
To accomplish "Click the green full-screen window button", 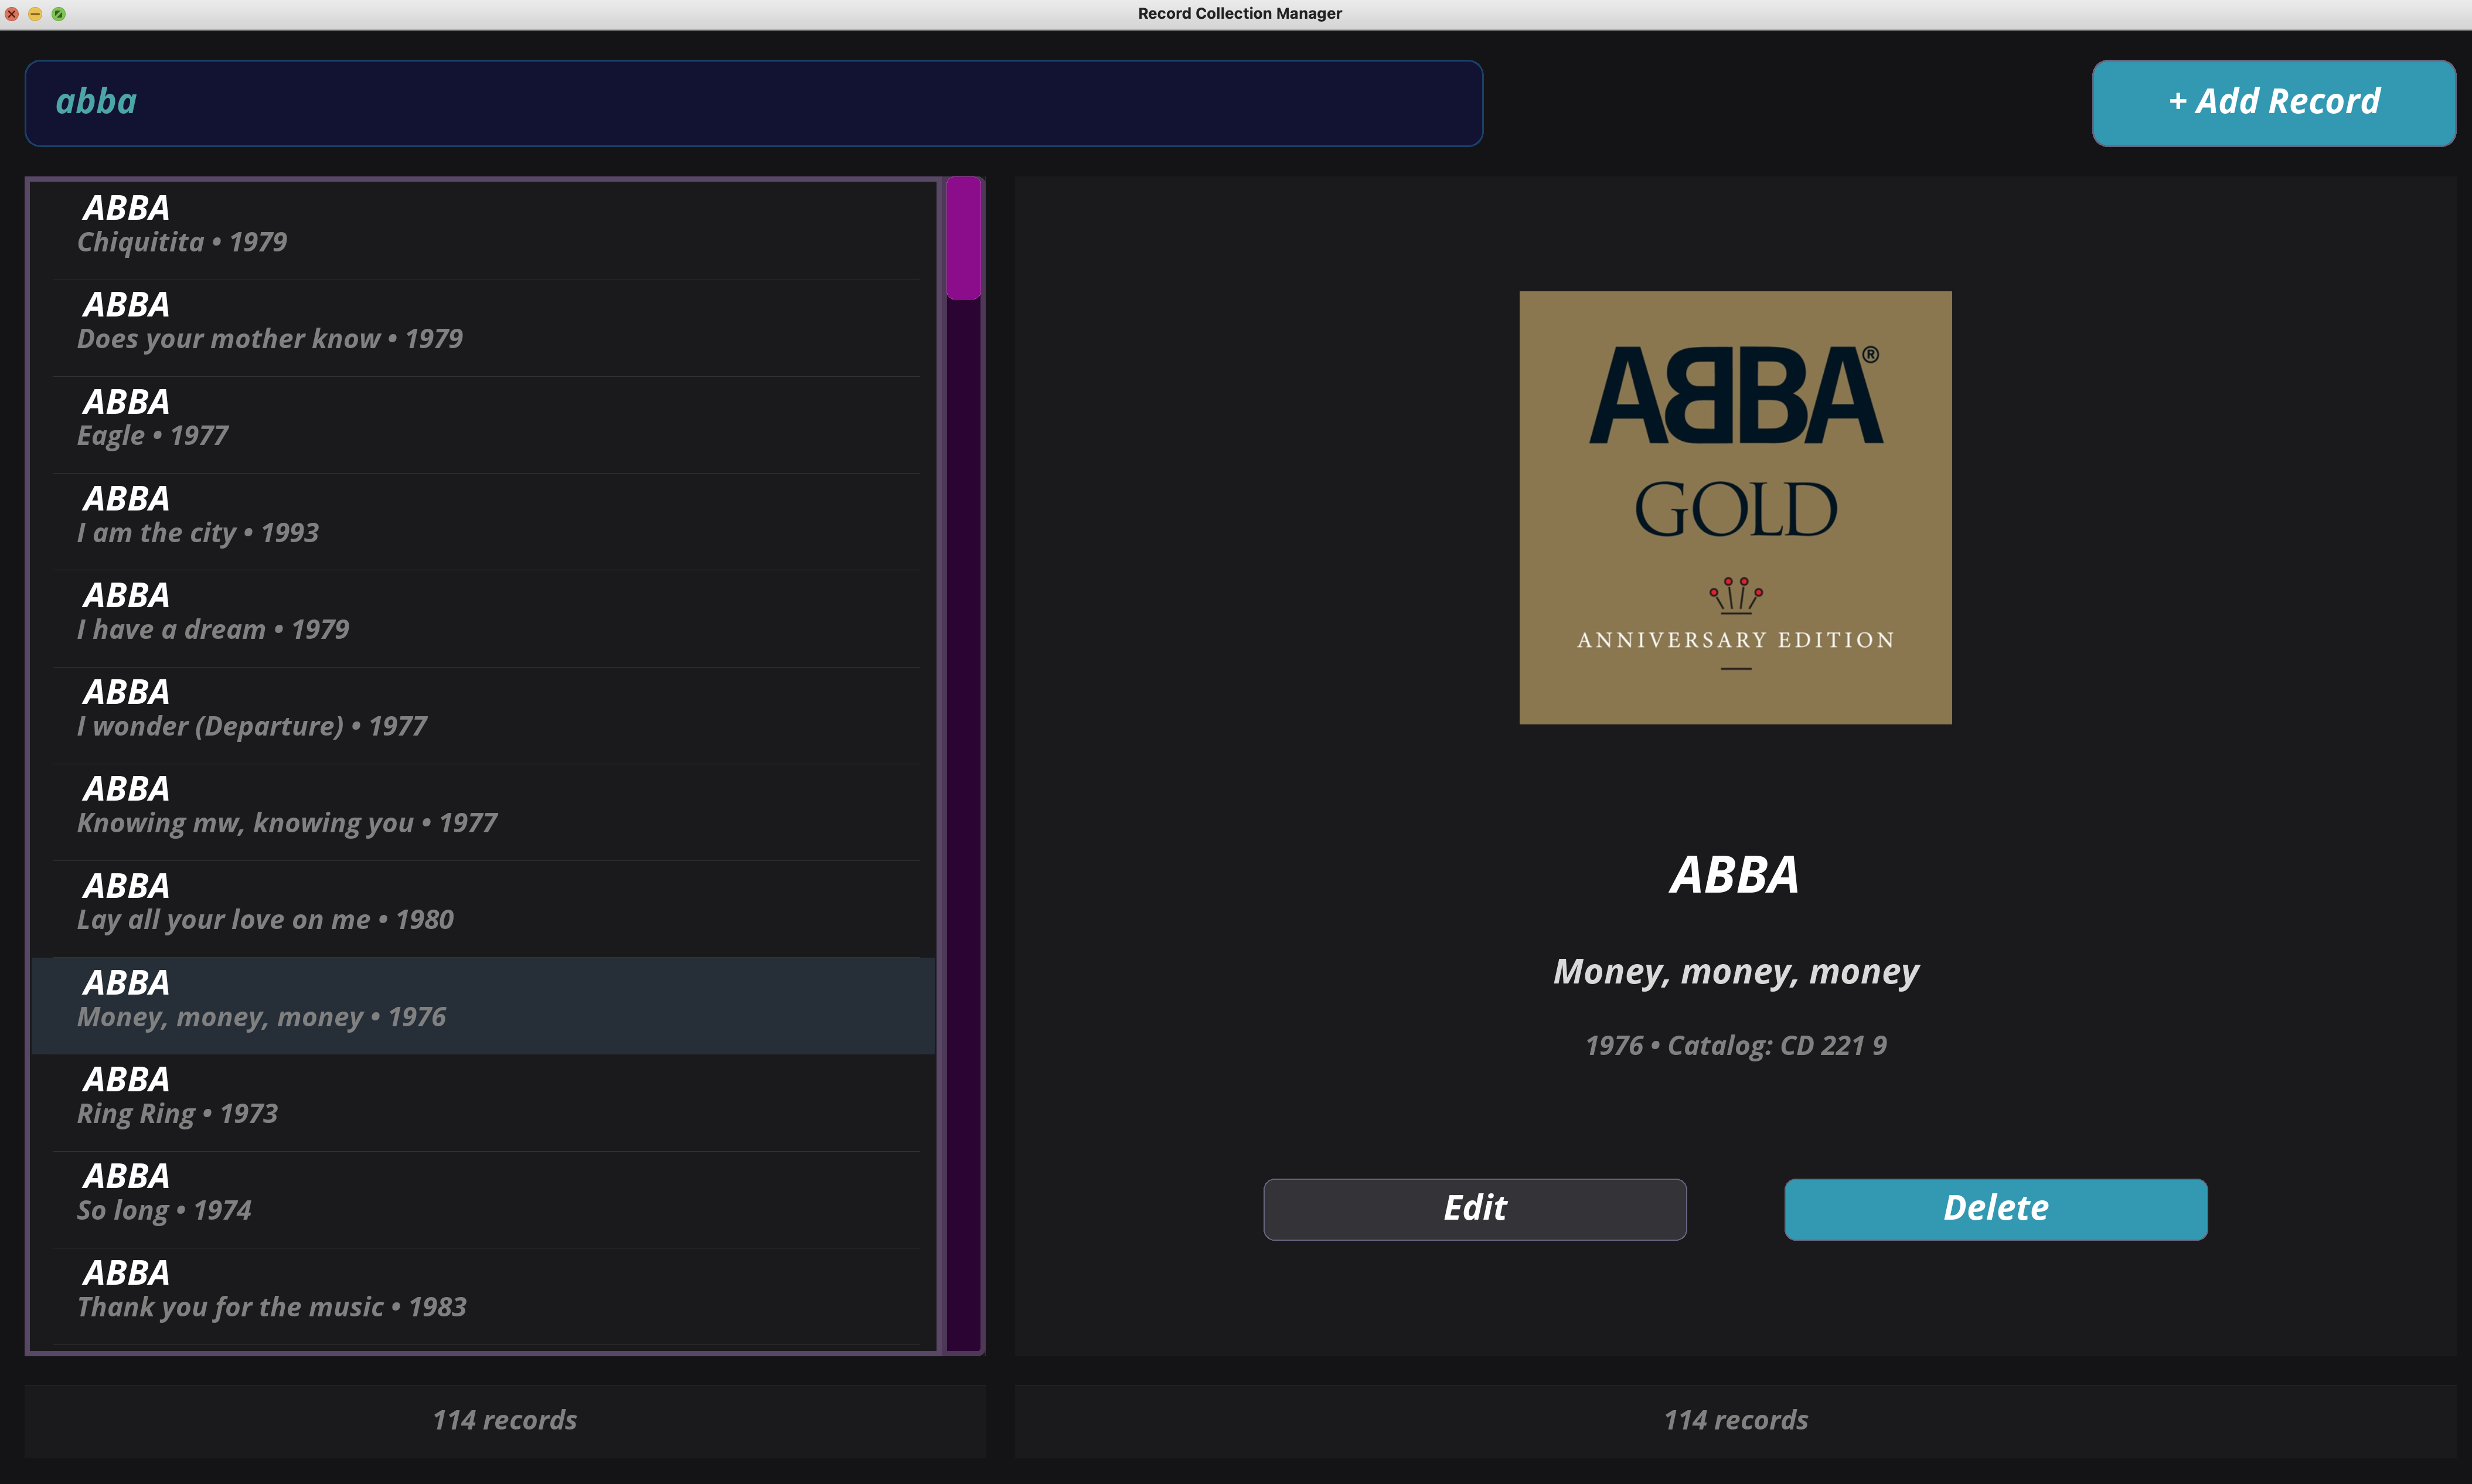I will tap(58, 14).
